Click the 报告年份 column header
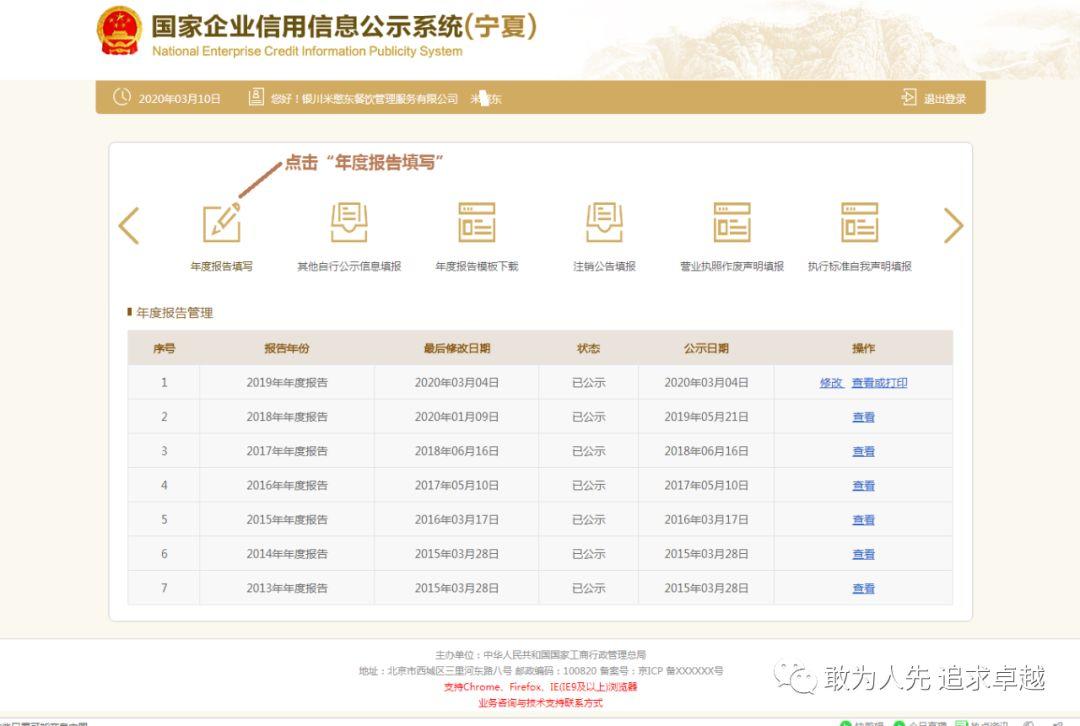This screenshot has width=1080, height=726. (x=287, y=349)
